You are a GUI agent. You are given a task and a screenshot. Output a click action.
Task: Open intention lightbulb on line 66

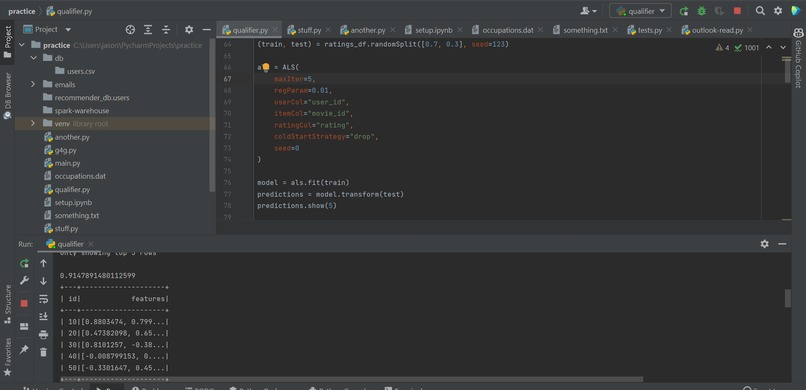coord(266,67)
